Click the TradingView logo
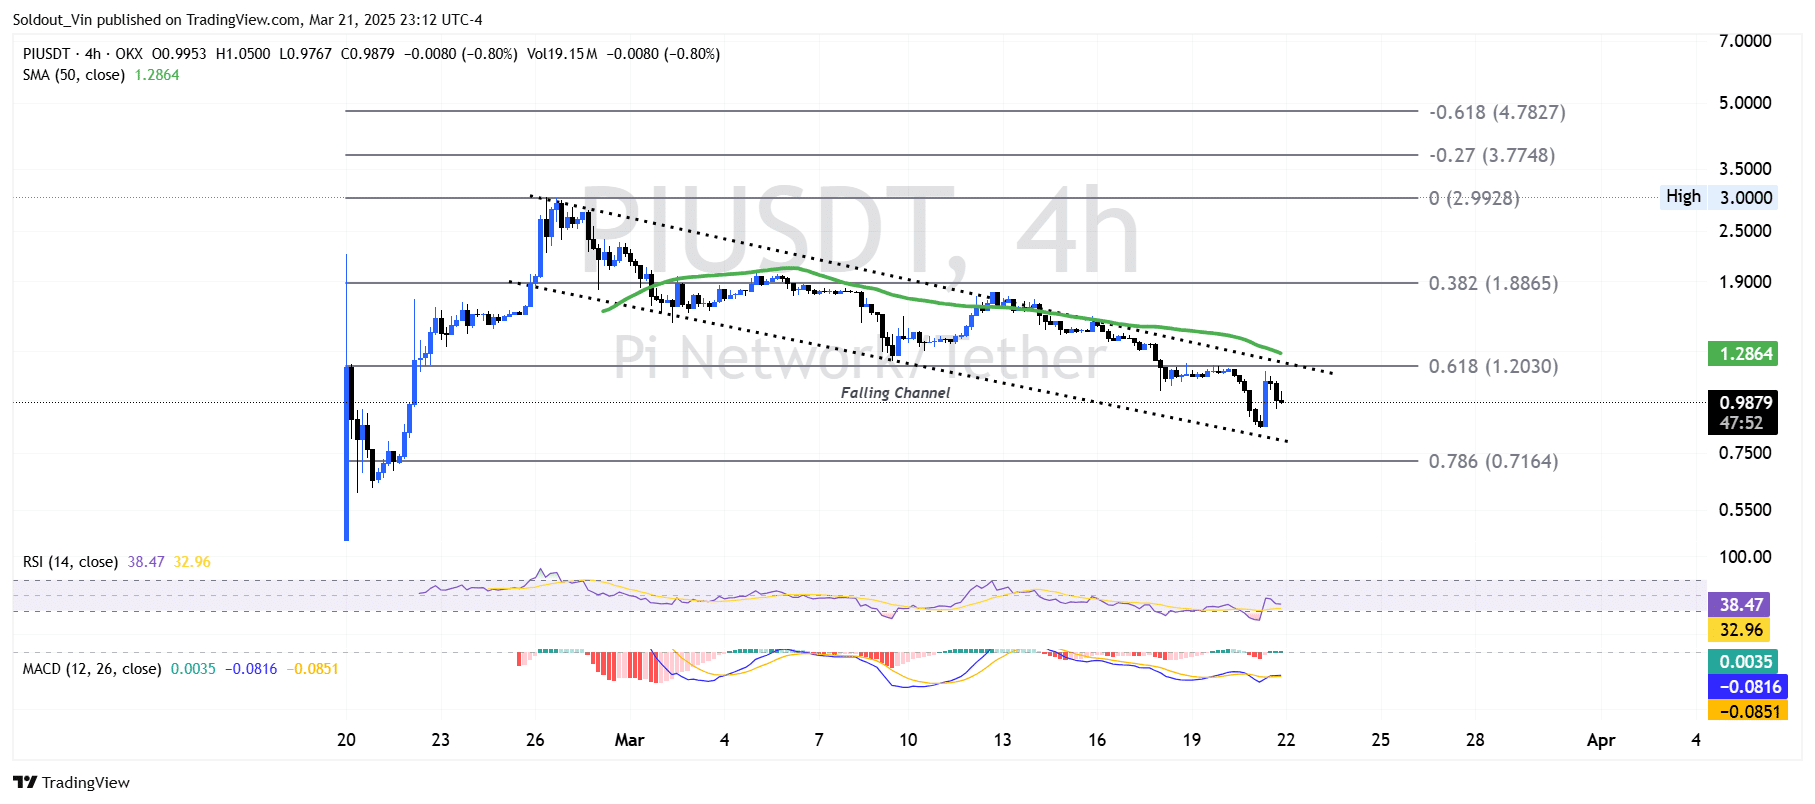 coord(71,782)
